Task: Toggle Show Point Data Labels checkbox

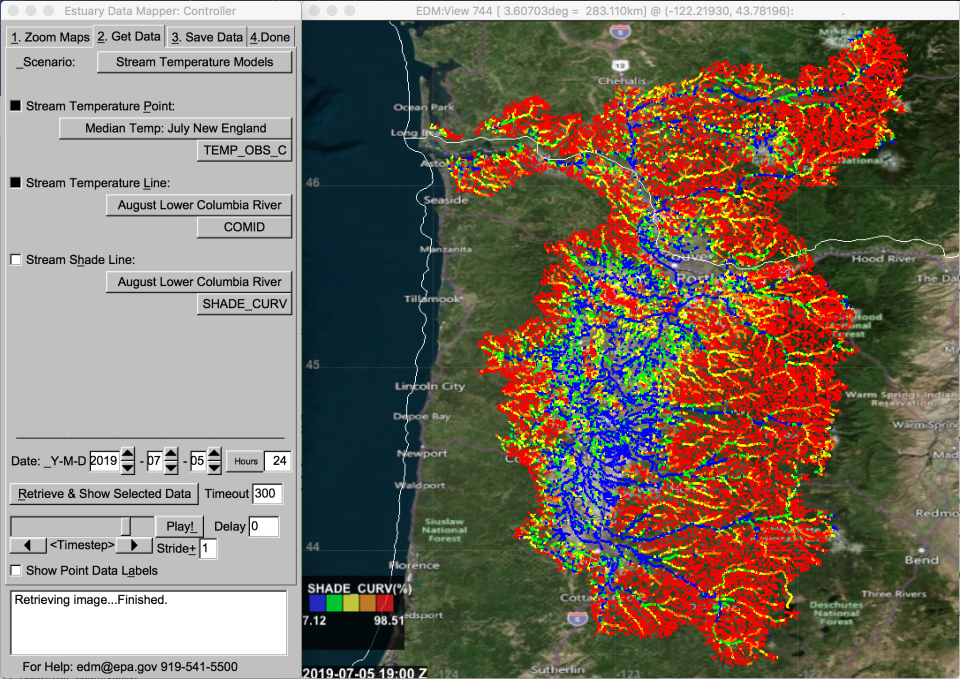Action: click(x=16, y=571)
